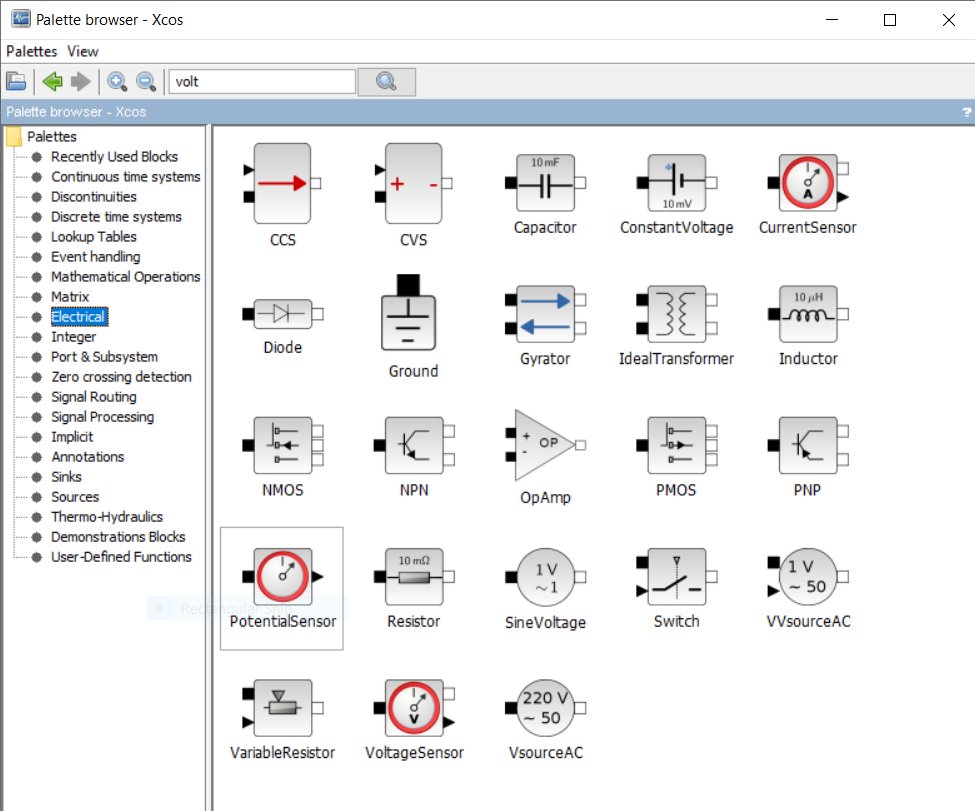Click the zoom out toolbar icon

point(146,80)
